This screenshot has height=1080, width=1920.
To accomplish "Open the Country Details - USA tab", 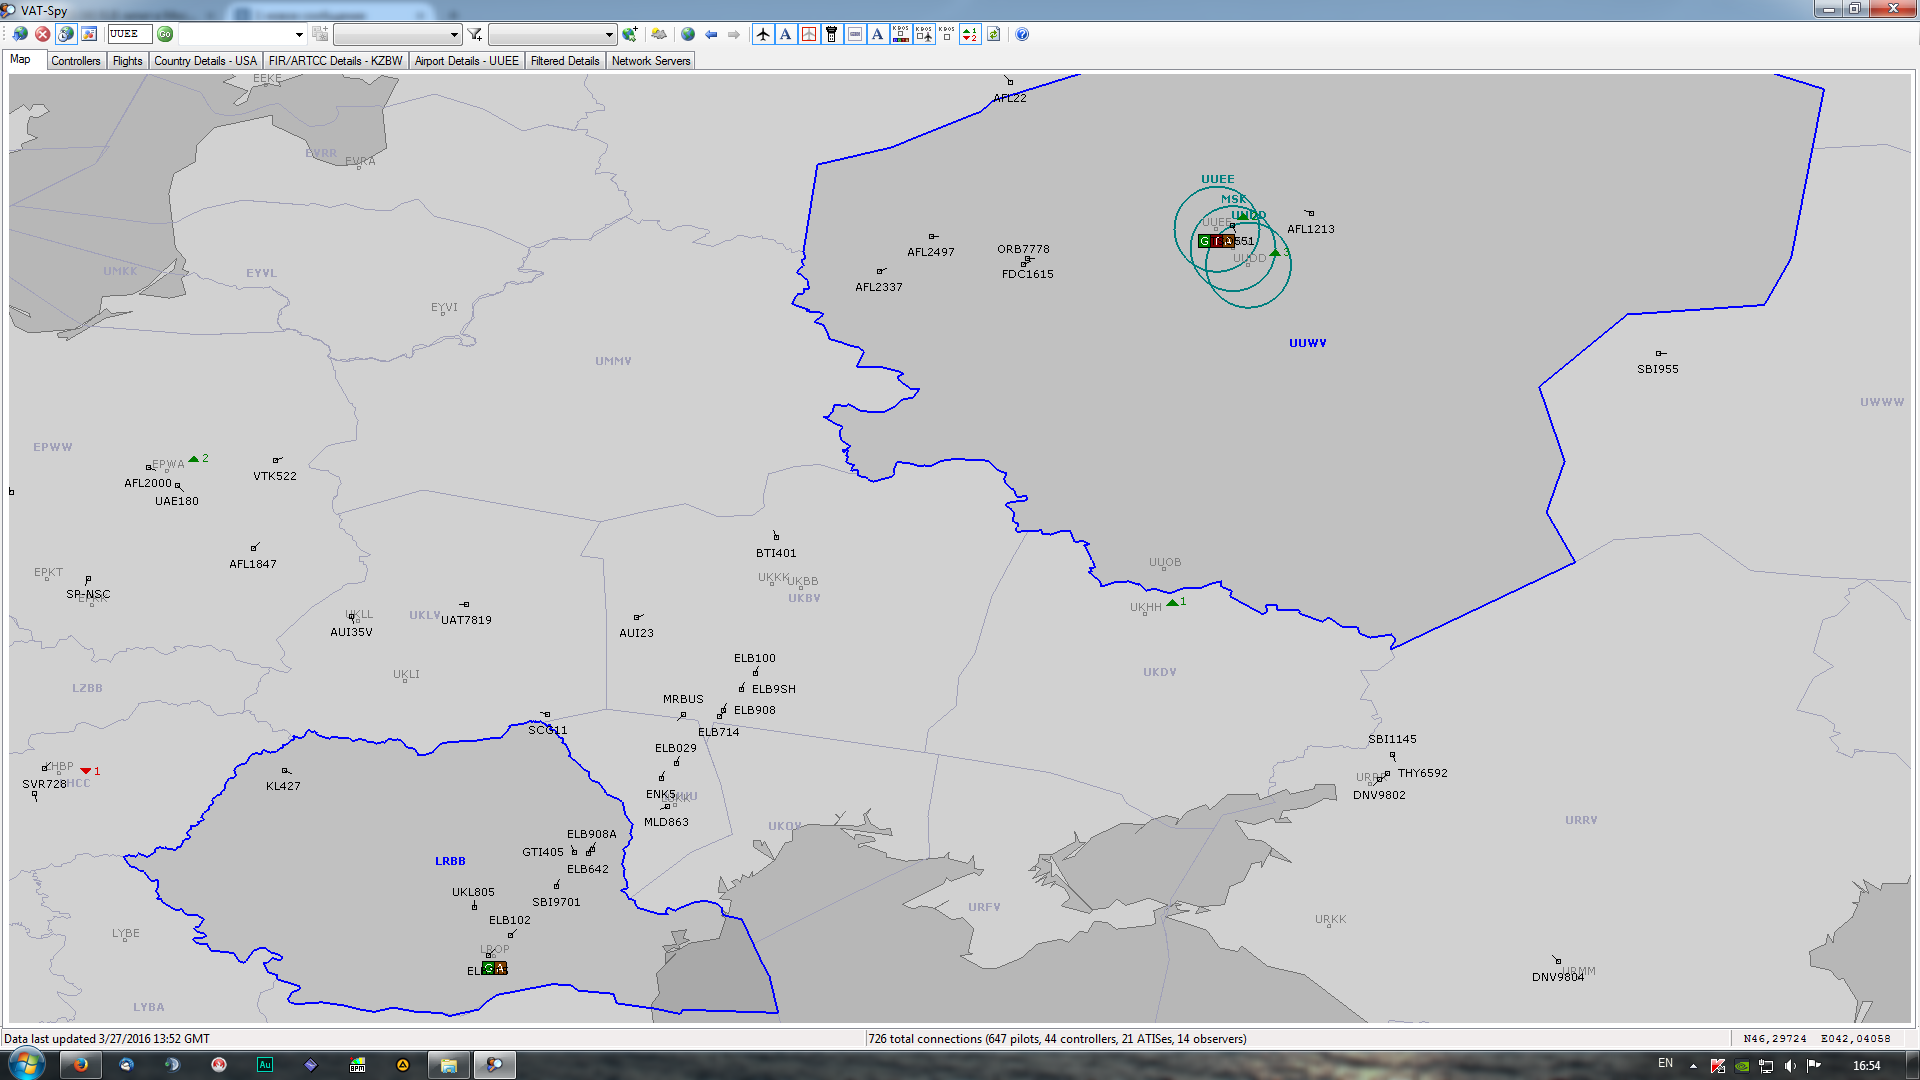I will click(x=205, y=61).
